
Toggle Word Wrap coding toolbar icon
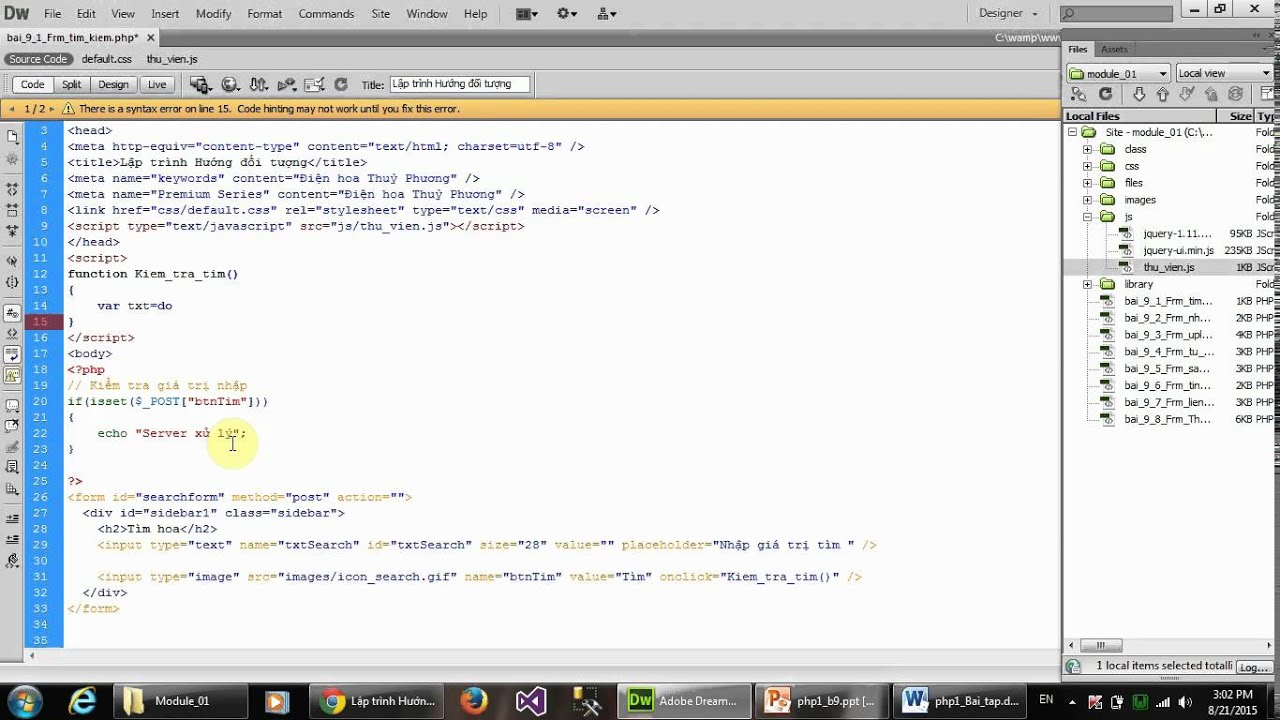(x=12, y=354)
